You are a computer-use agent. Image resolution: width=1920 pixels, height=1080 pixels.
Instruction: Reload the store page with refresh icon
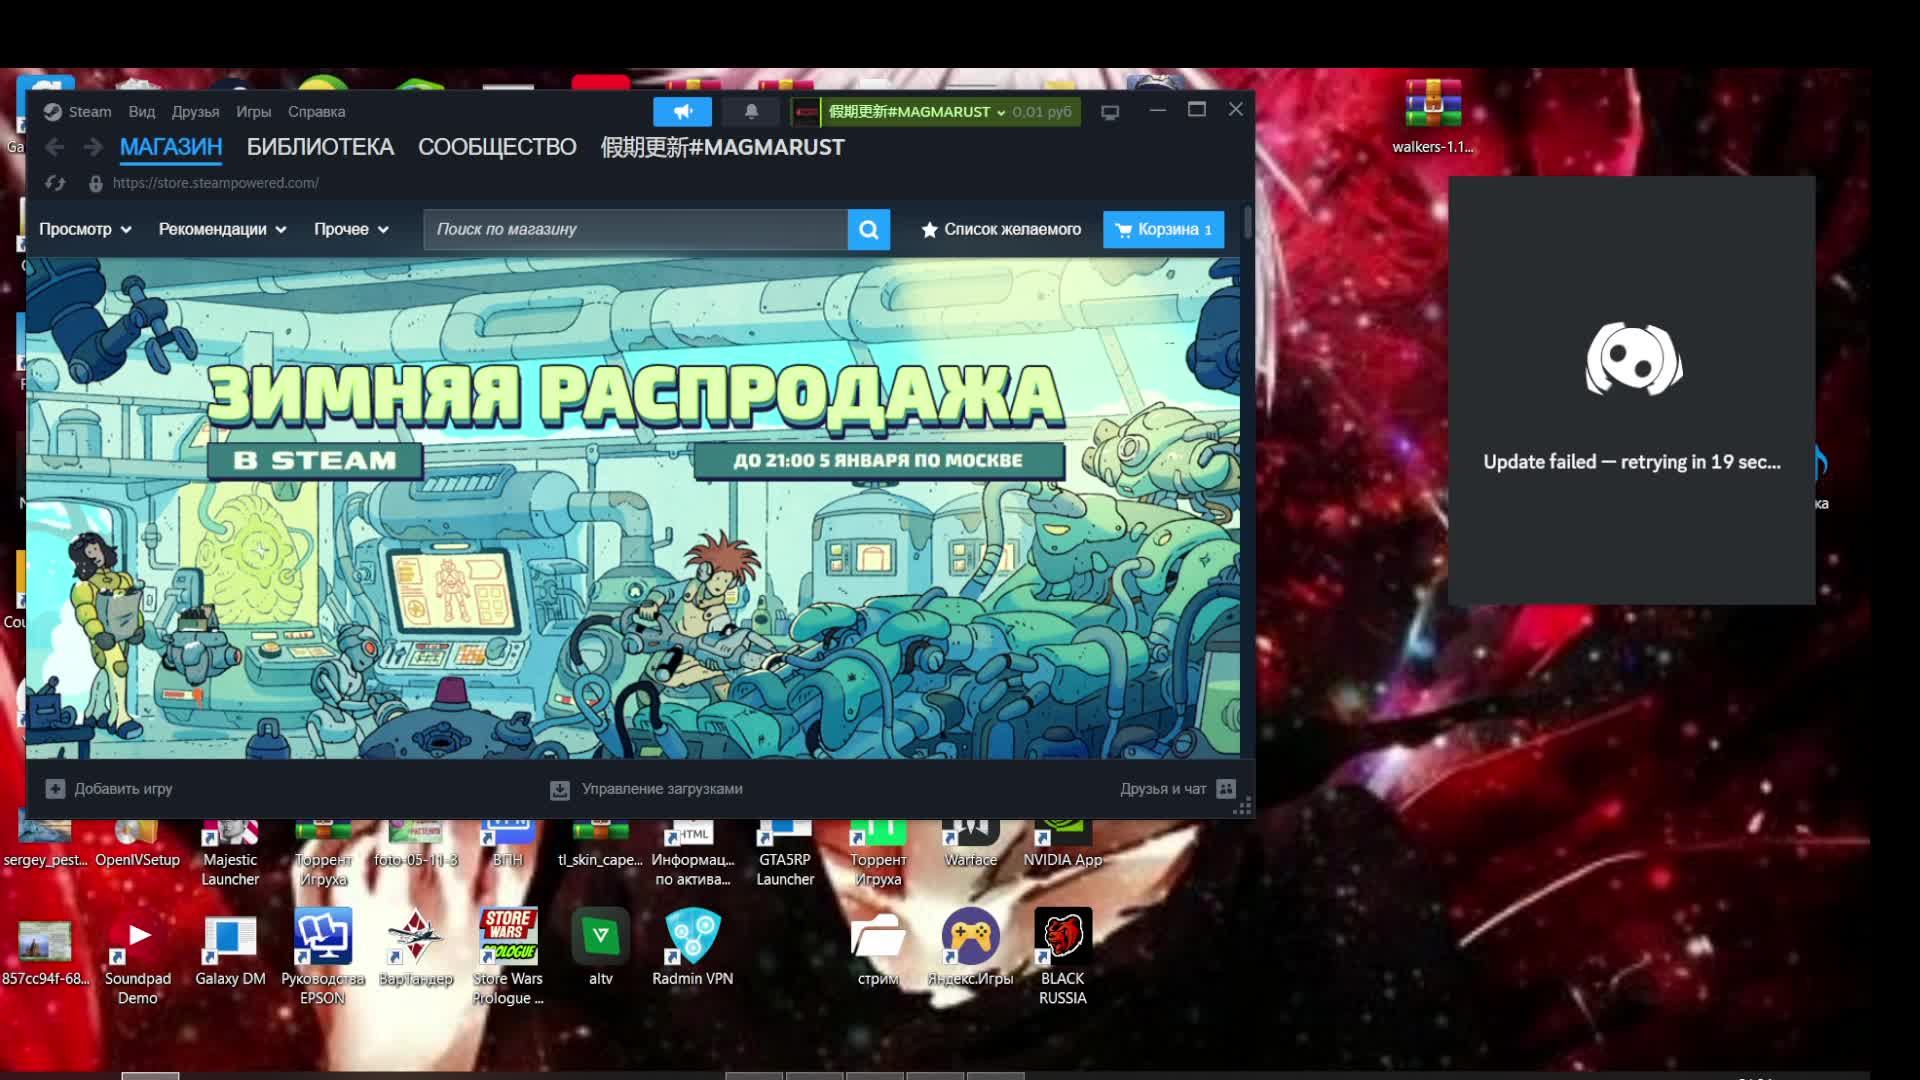tap(55, 183)
